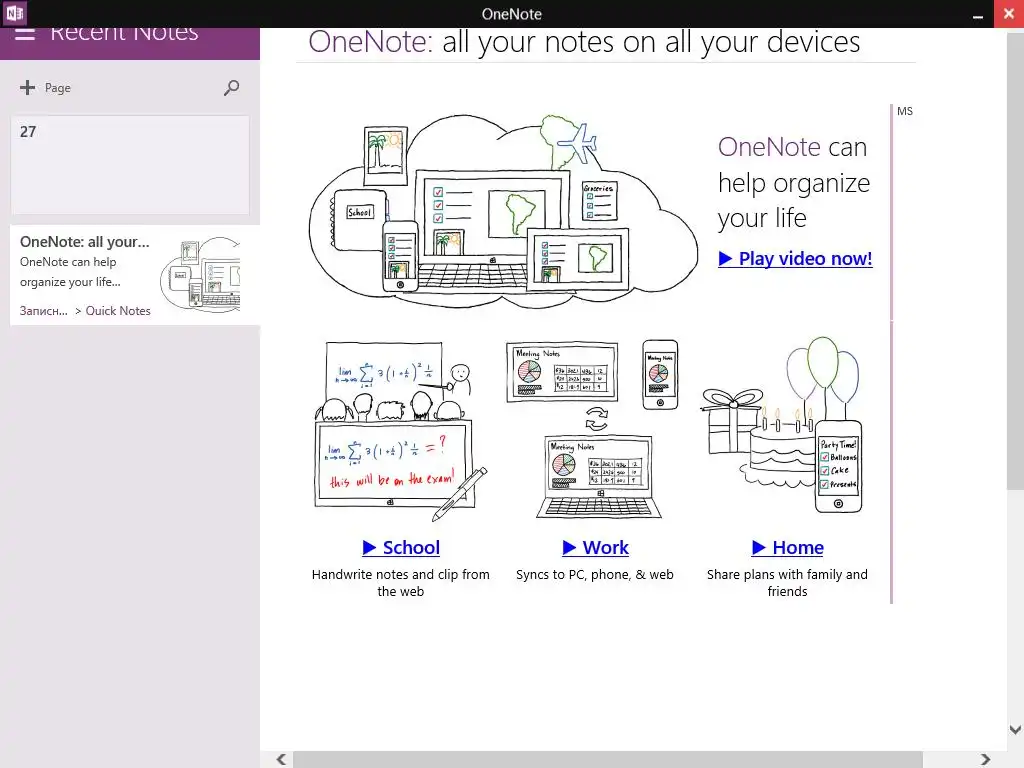Click the Home party cake illustration
Viewport: 1024px width, 768px height.
[782, 424]
